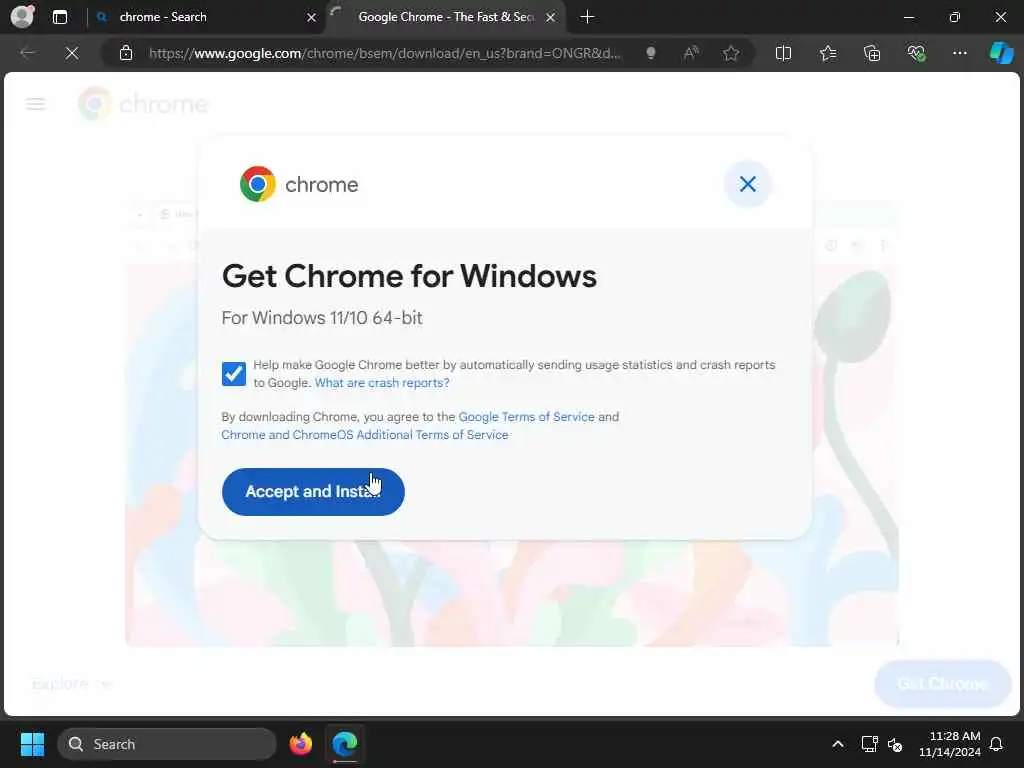
Task: Open Chrome and ChromeOS Additional Terms link
Action: coord(364,435)
